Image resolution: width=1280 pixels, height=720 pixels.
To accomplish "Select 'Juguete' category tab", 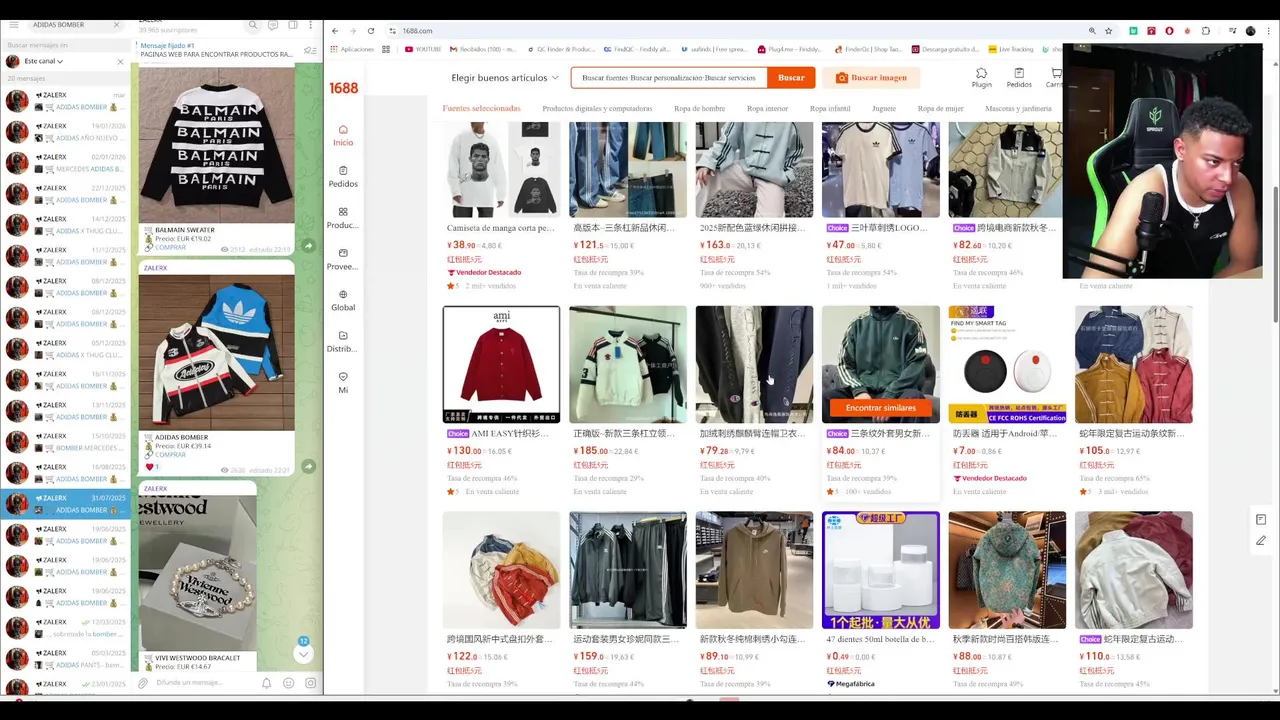I will (x=884, y=108).
